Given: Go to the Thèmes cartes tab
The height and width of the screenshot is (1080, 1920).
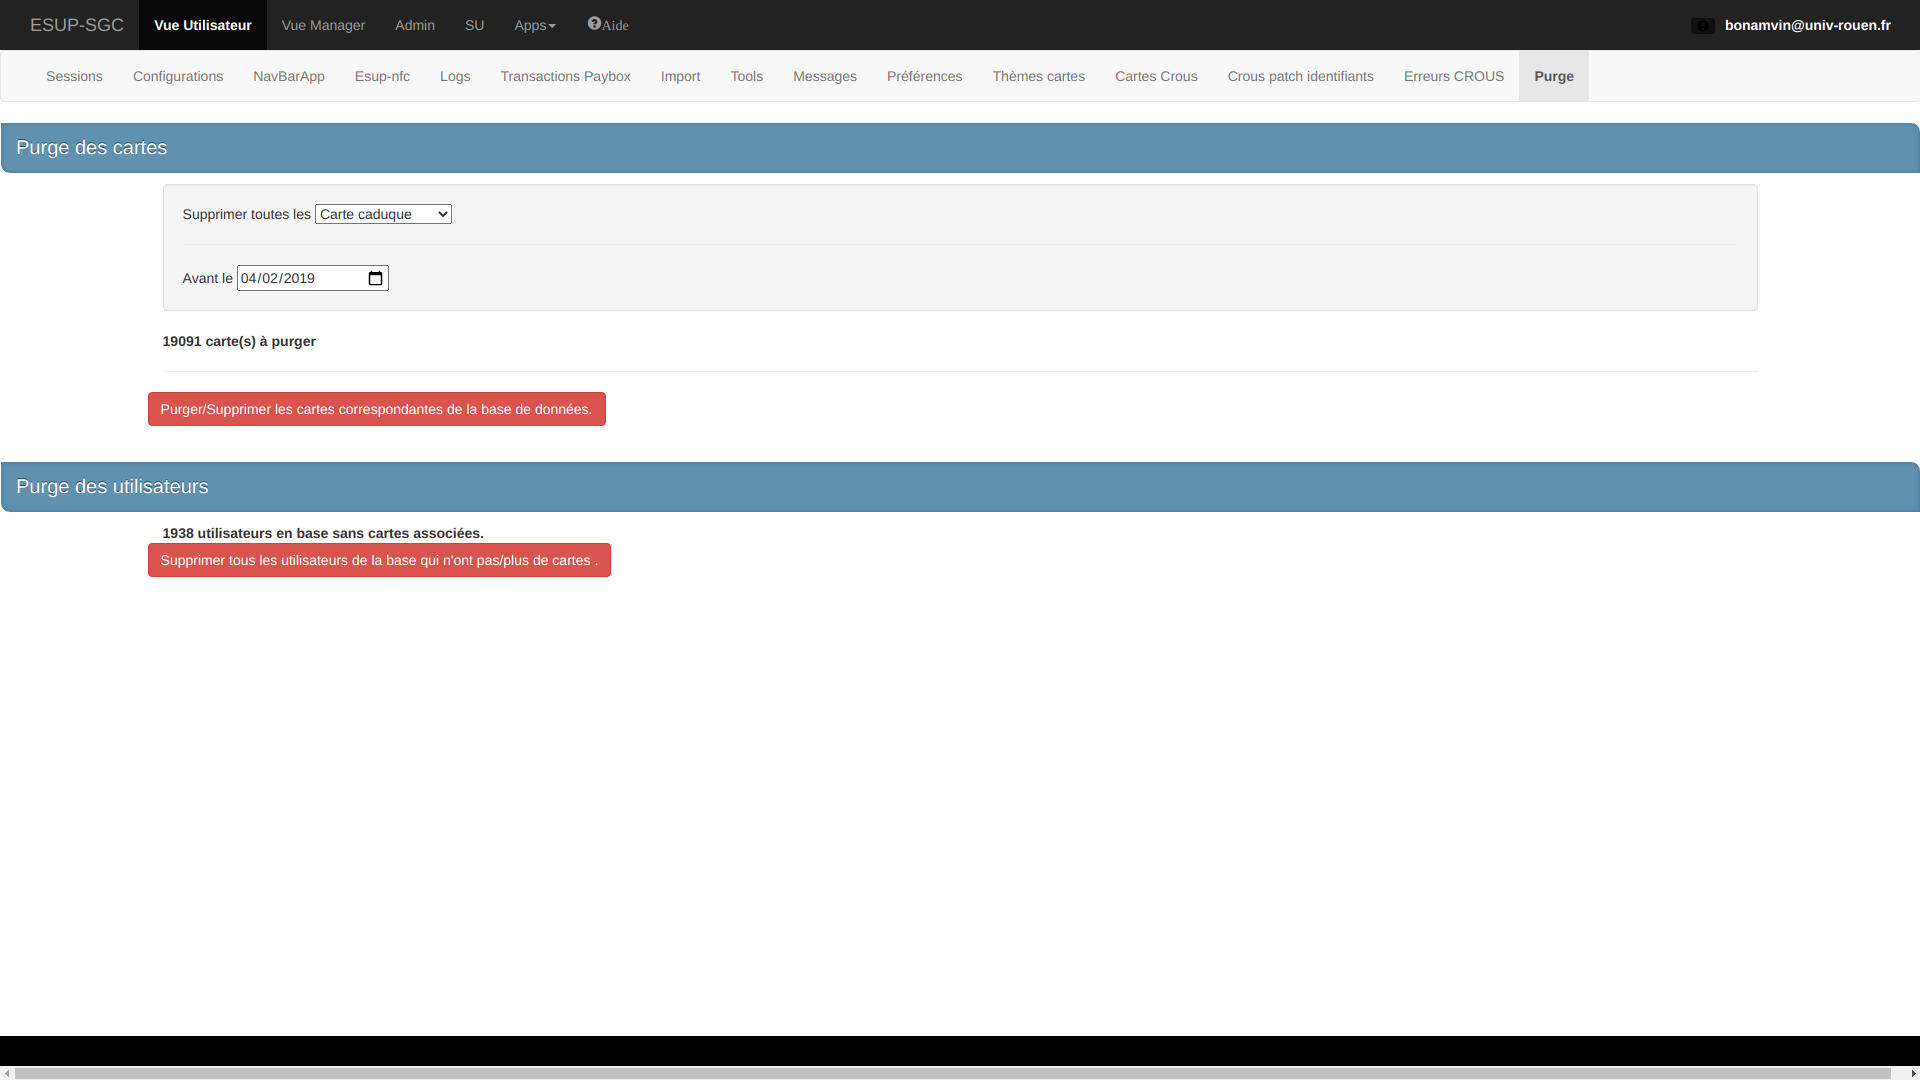Looking at the screenshot, I should click(1038, 76).
